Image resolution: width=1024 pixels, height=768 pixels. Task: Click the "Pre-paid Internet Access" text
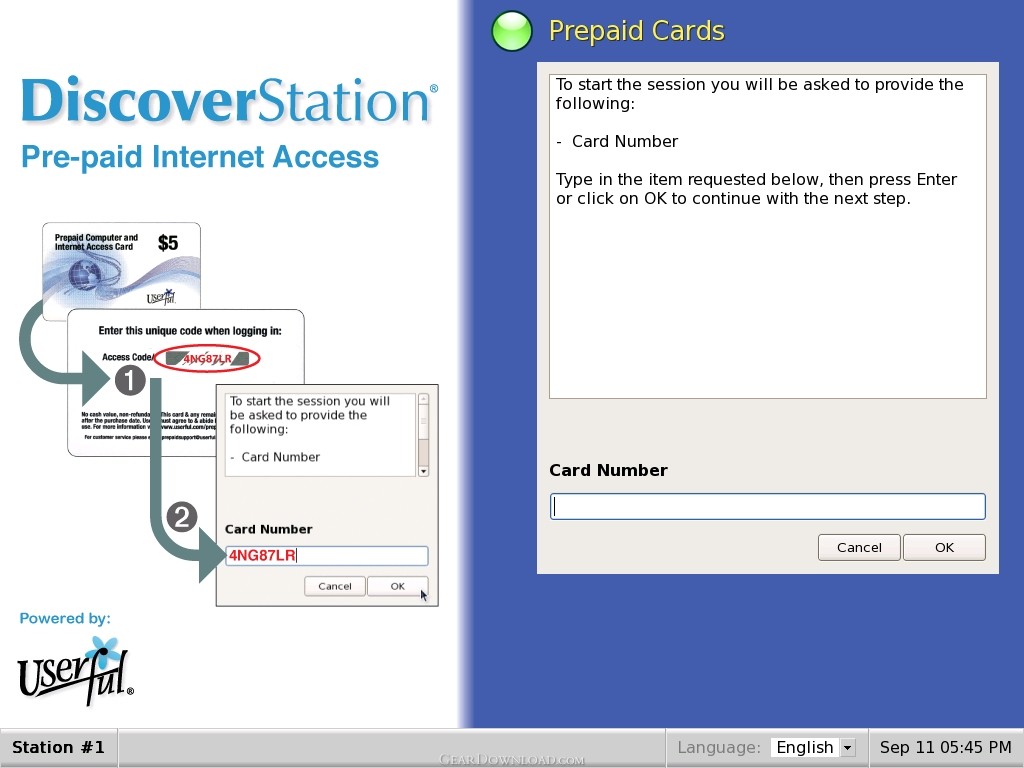200,157
